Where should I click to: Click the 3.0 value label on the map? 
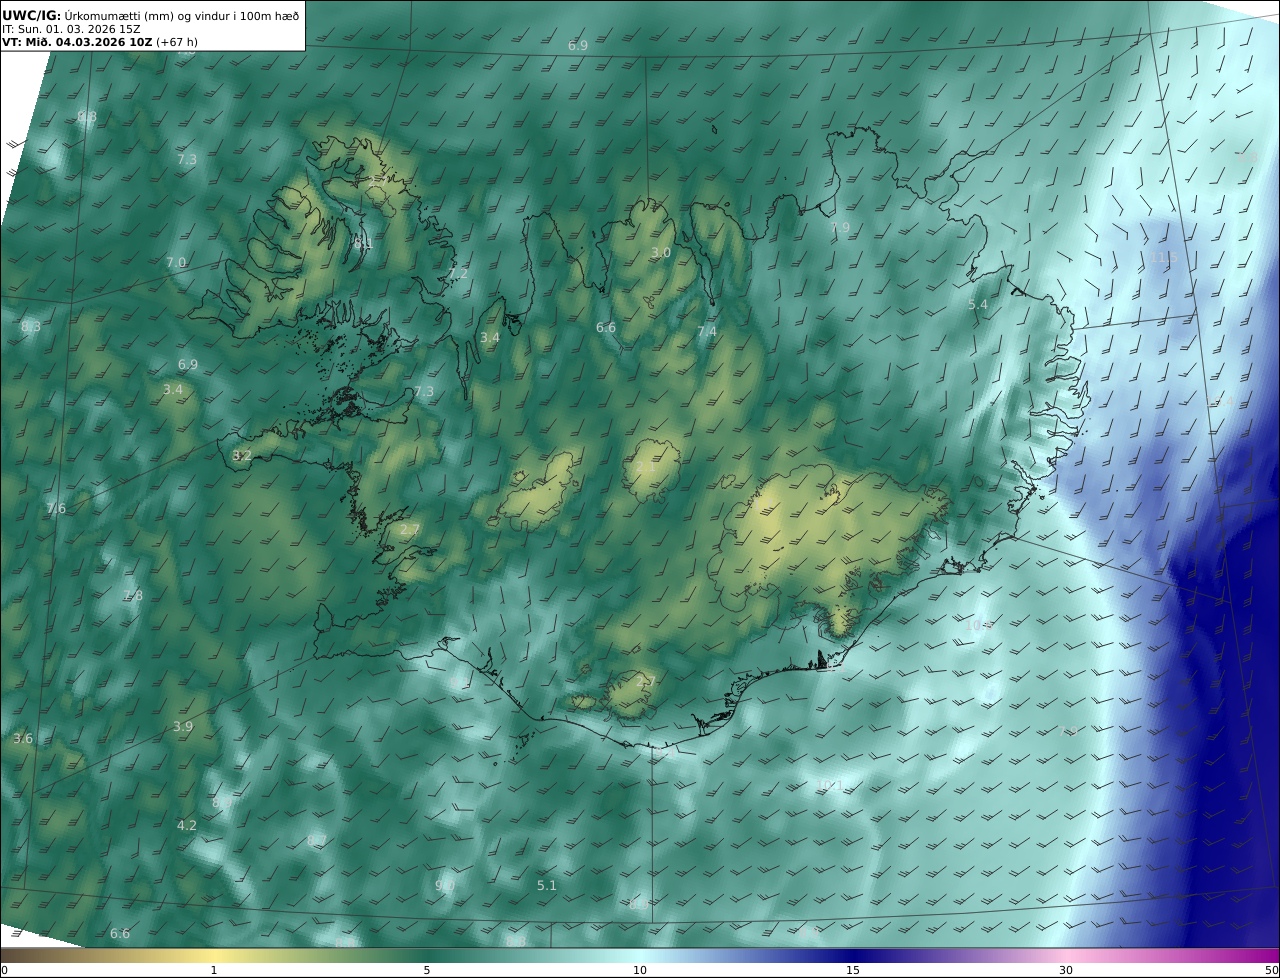click(661, 252)
